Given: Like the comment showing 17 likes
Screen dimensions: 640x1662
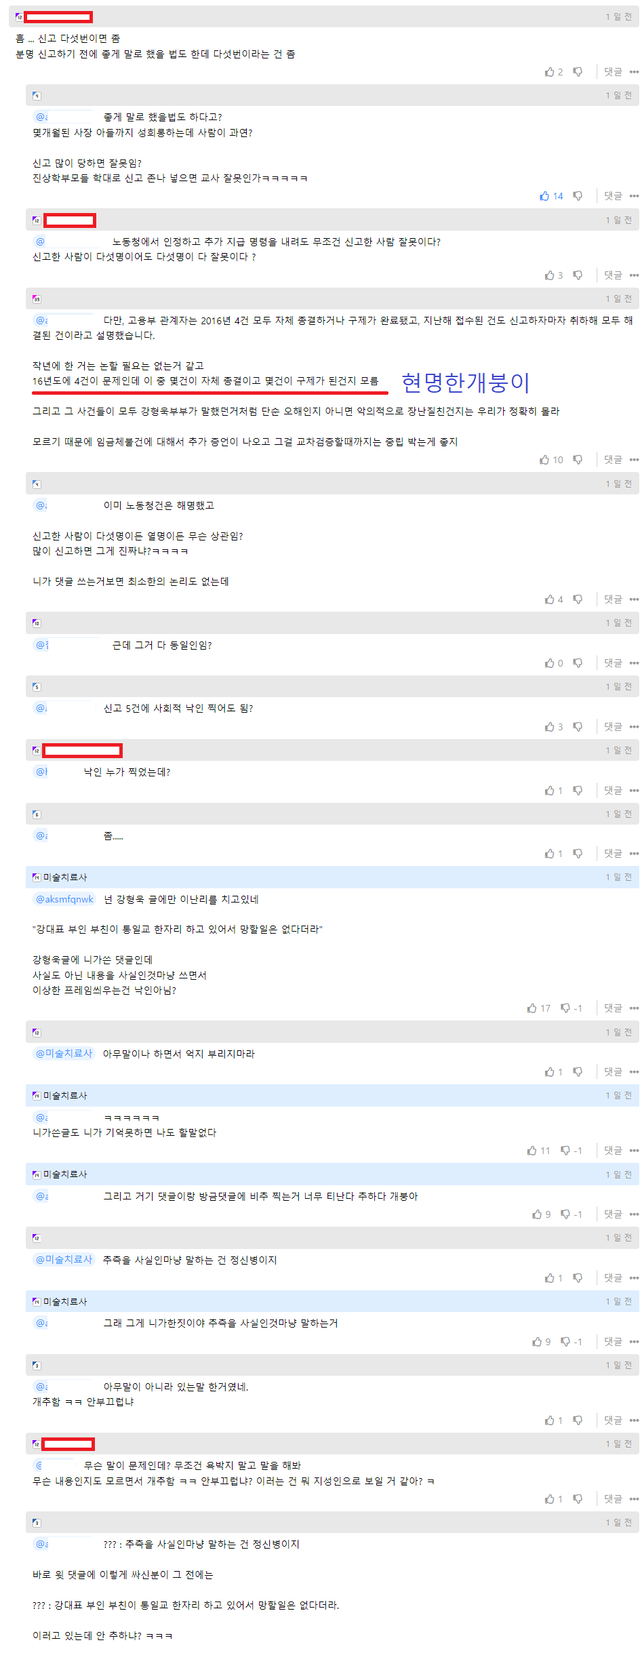Looking at the screenshot, I should [x=532, y=1008].
